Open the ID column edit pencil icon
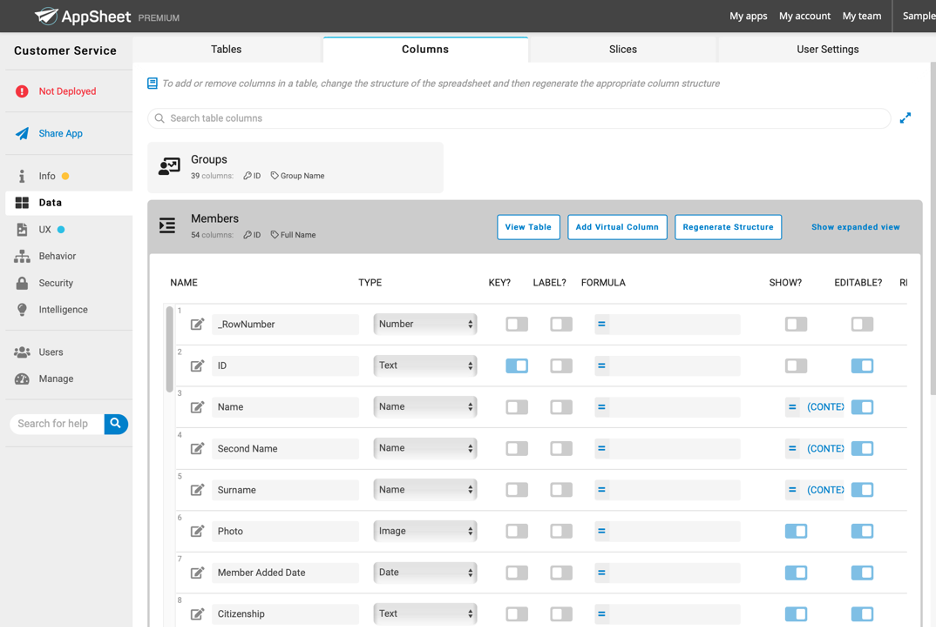936x627 pixels. point(197,365)
